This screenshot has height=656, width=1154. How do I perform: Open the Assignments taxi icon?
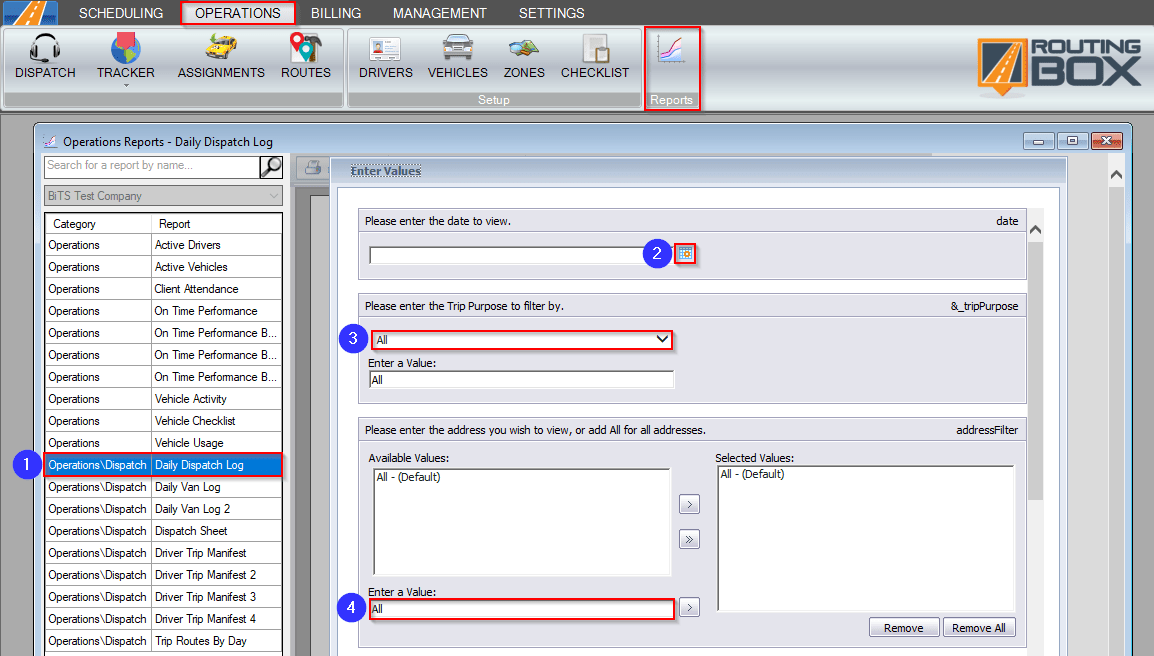pyautogui.click(x=221, y=48)
